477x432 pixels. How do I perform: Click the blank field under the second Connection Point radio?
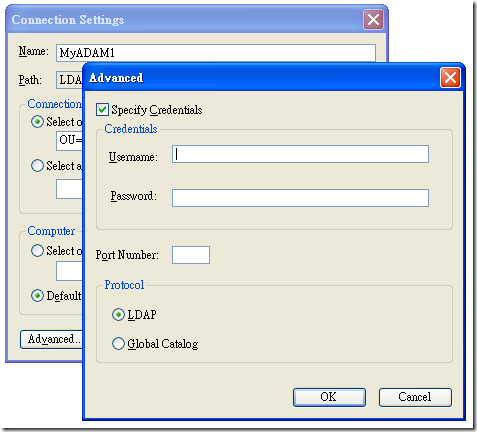pos(69,189)
